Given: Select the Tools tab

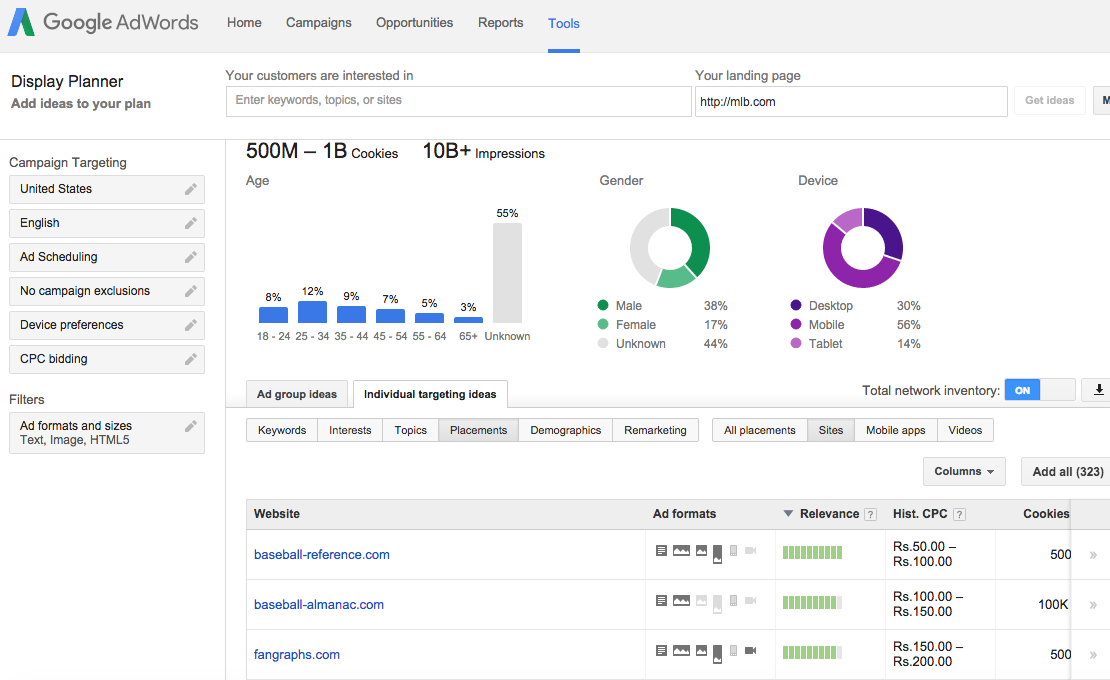Looking at the screenshot, I should coord(563,23).
